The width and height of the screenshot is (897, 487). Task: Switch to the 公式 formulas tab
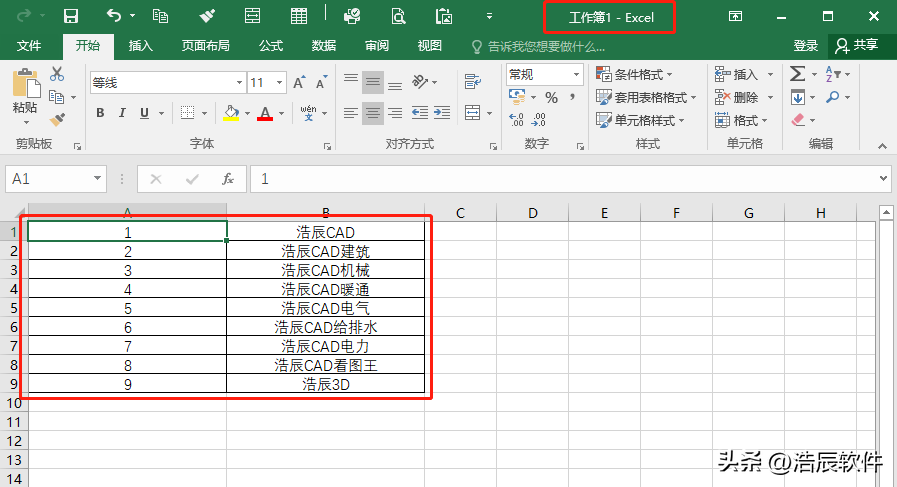271,46
